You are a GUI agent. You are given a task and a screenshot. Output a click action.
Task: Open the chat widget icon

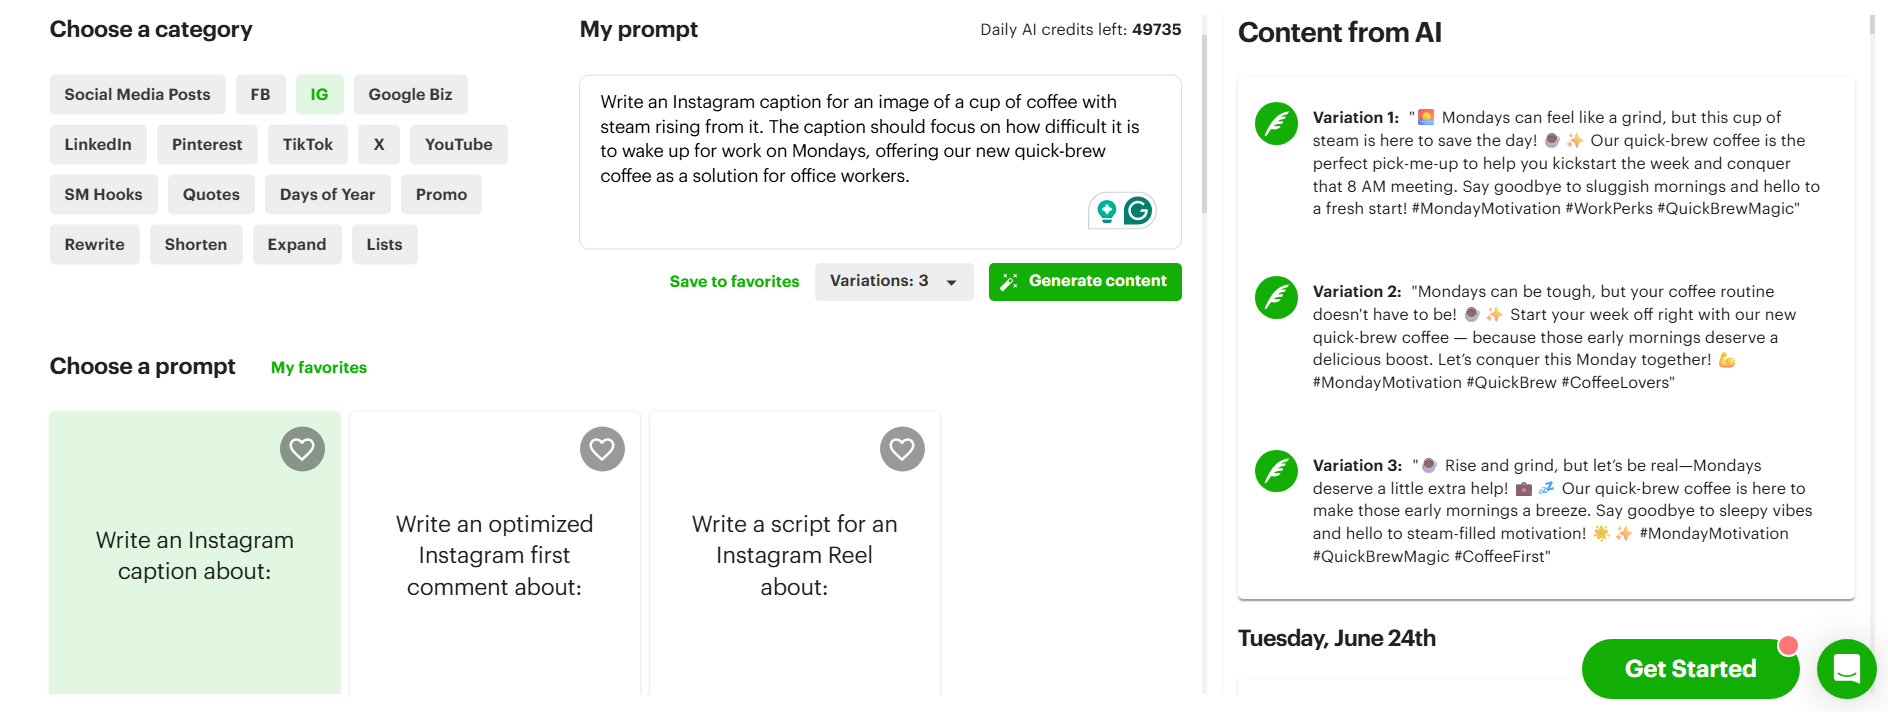coord(1846,669)
